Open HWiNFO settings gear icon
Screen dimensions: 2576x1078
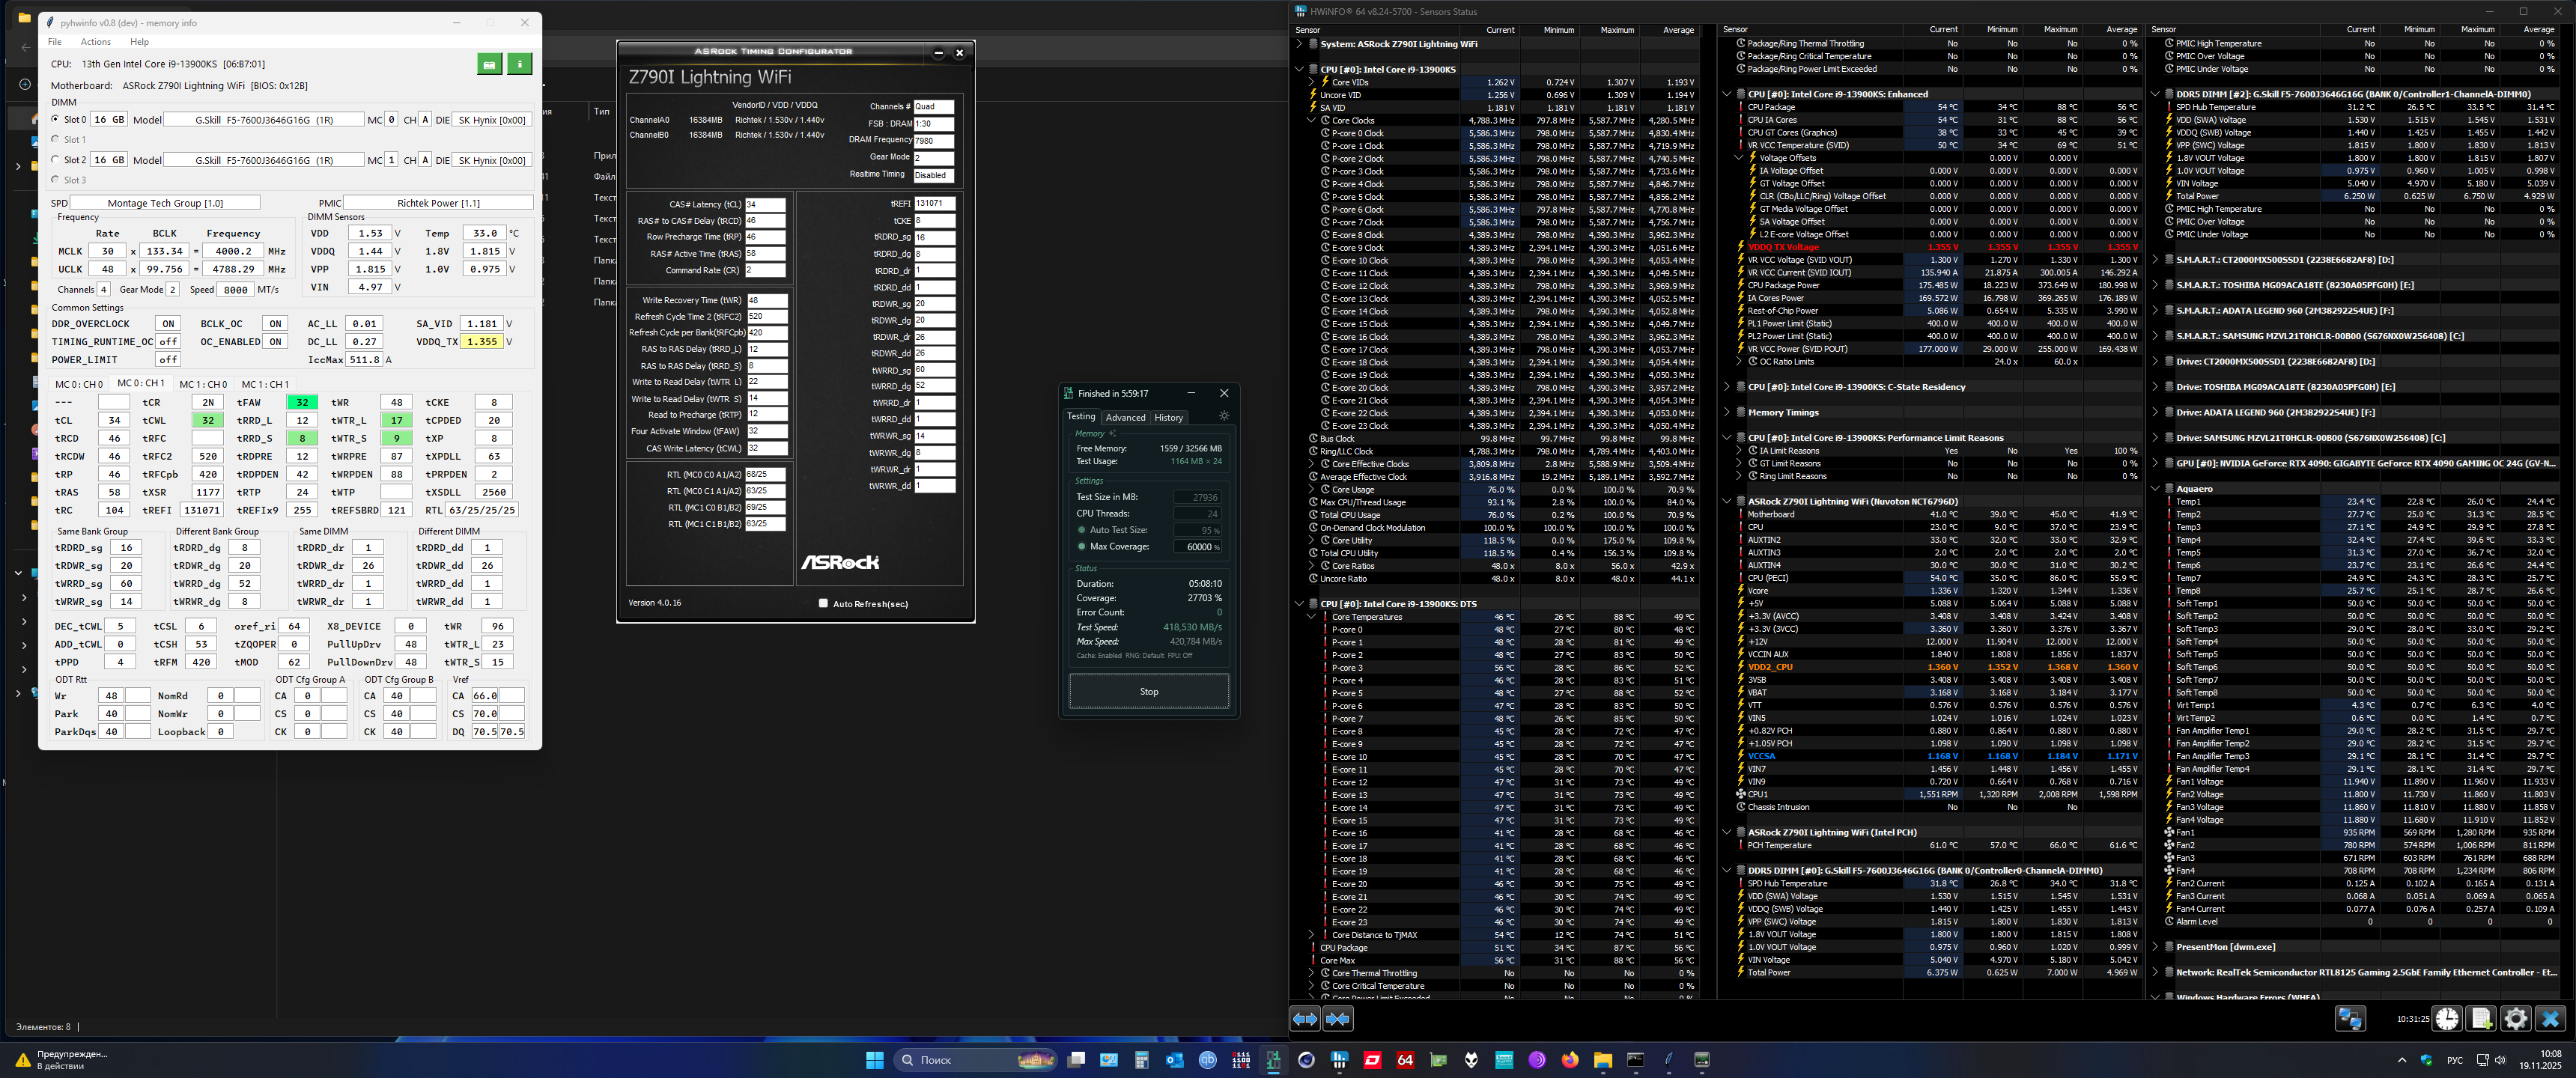point(2515,1019)
